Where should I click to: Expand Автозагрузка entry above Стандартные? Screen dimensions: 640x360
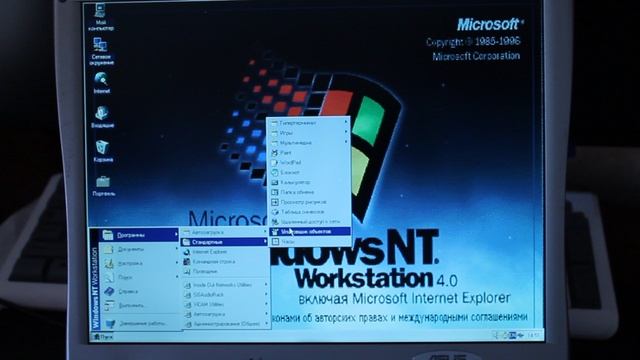(x=224, y=232)
